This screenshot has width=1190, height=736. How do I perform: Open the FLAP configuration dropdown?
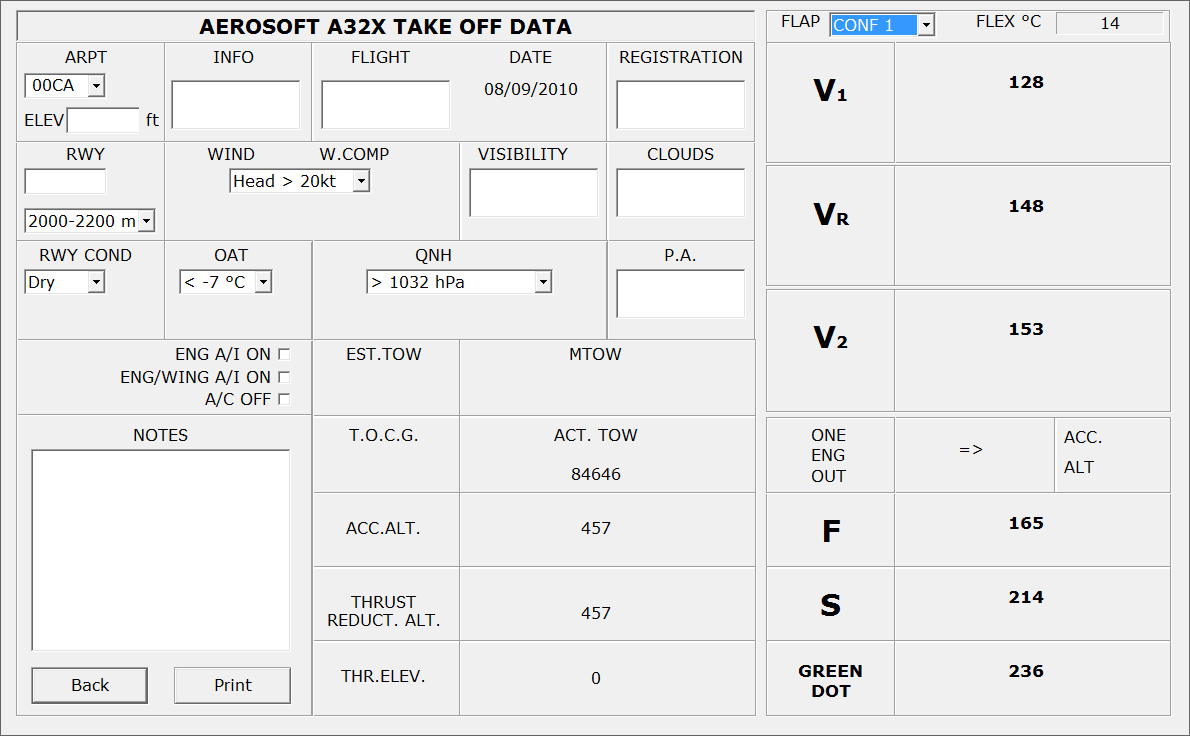923,23
